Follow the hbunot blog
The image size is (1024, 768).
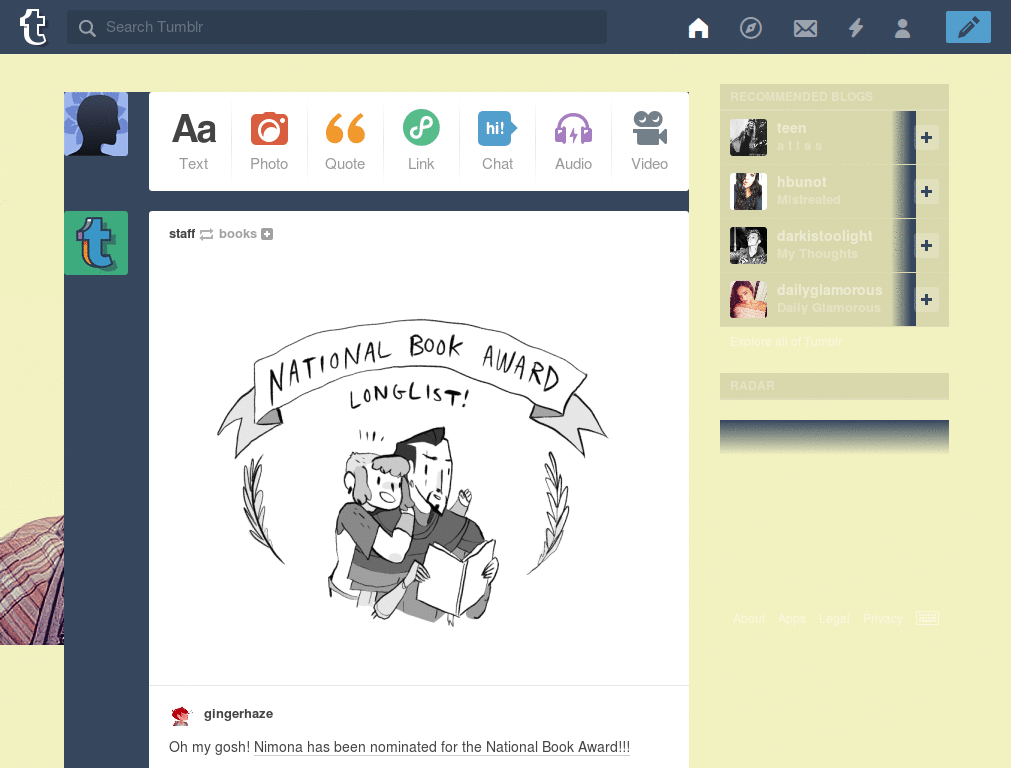tap(926, 191)
